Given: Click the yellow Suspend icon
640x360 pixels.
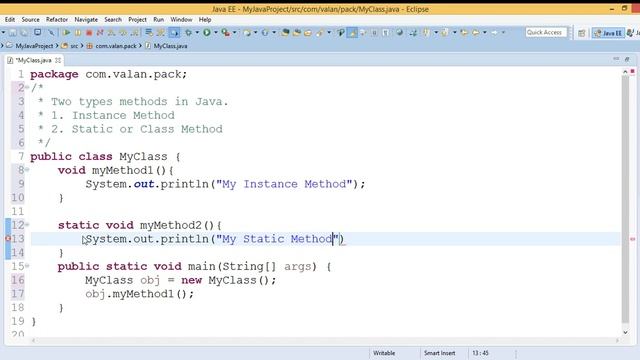Looking at the screenshot, I should (x=78, y=32).
